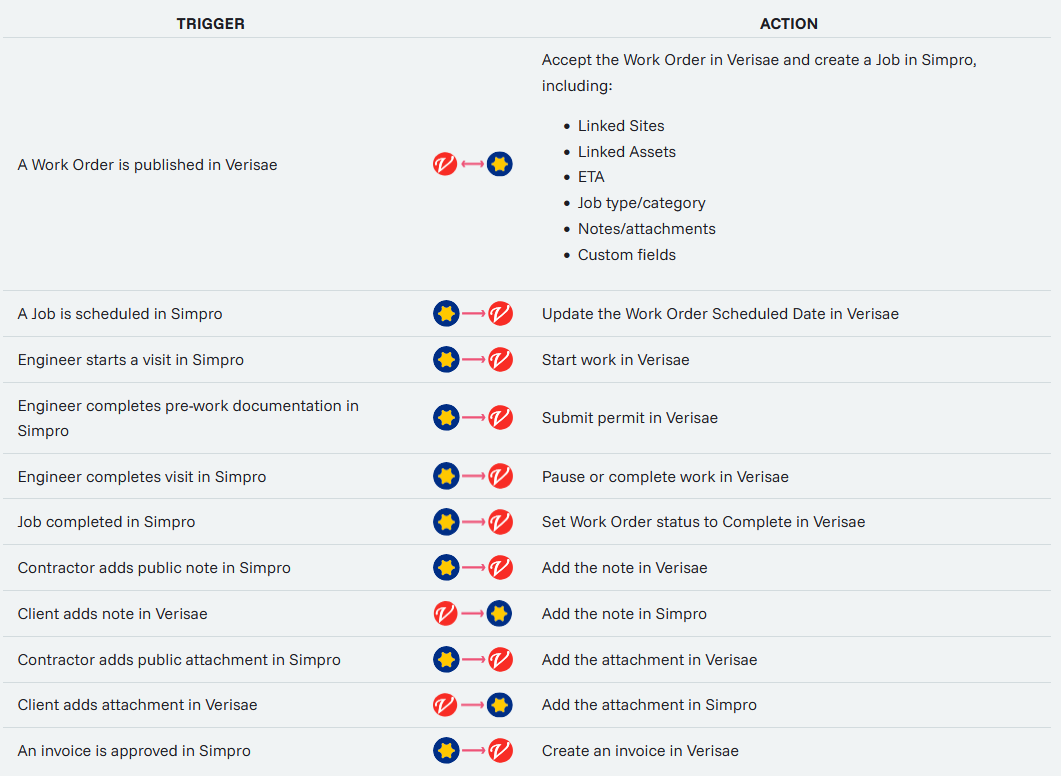Click Simpro icon in pre-work documentation row
The image size is (1061, 776).
pos(446,418)
